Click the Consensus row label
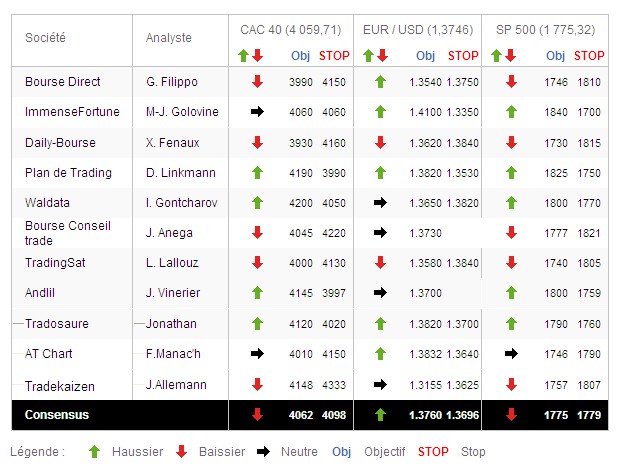 click(x=57, y=415)
